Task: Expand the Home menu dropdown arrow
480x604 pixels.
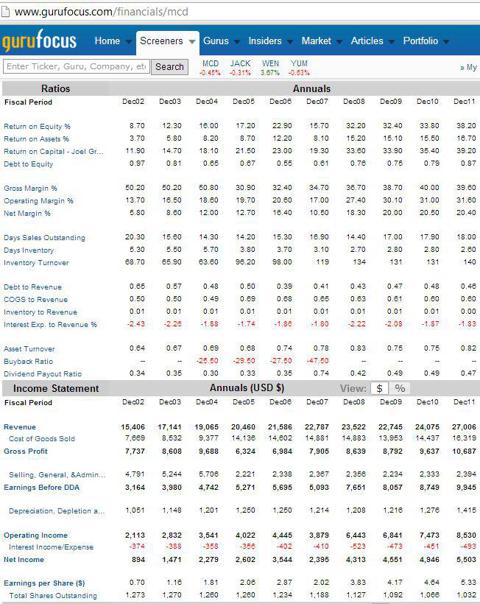Action: [x=129, y=42]
